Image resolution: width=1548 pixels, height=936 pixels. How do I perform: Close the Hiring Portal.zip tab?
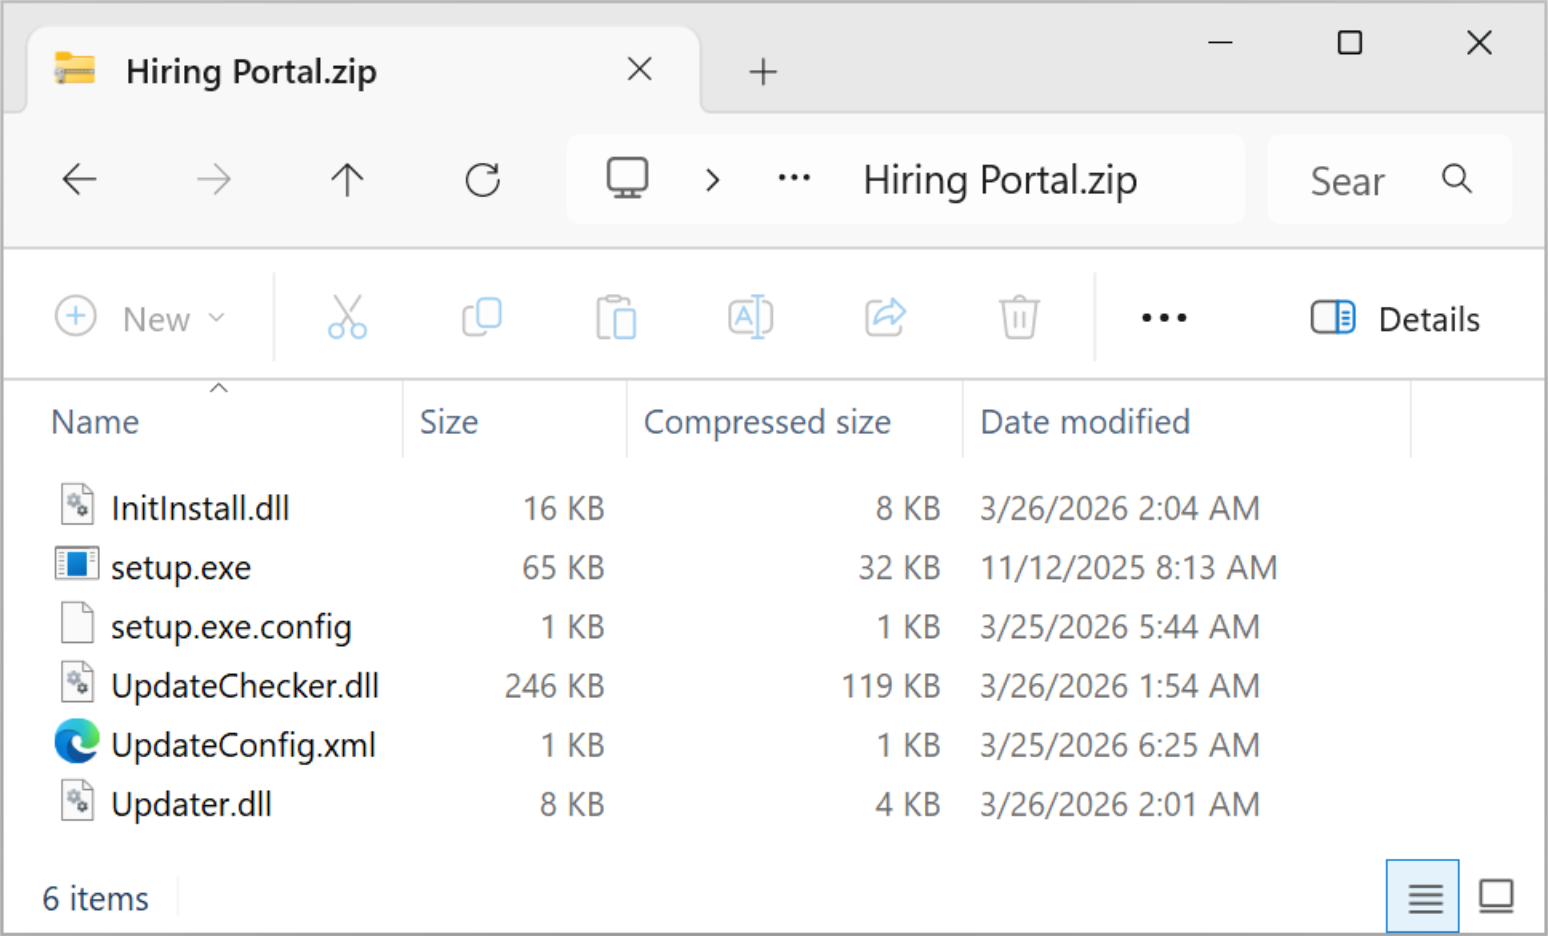click(639, 69)
